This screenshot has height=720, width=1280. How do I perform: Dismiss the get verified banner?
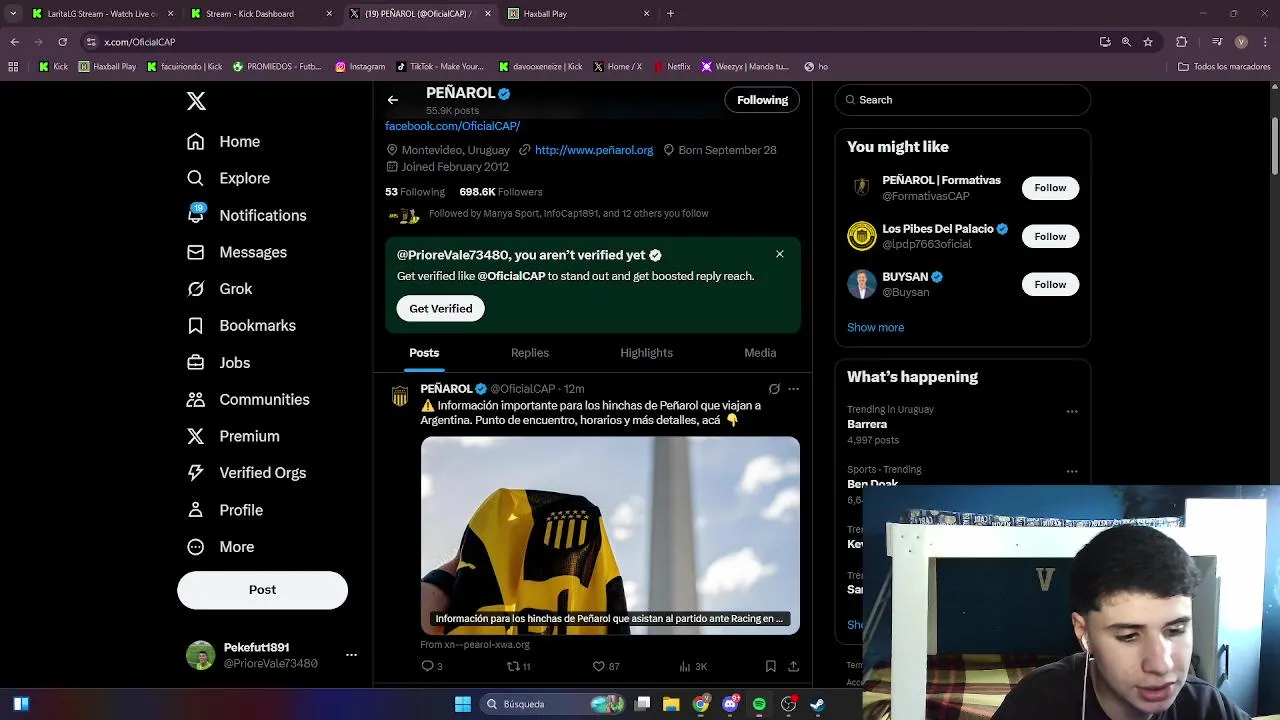pyautogui.click(x=780, y=254)
